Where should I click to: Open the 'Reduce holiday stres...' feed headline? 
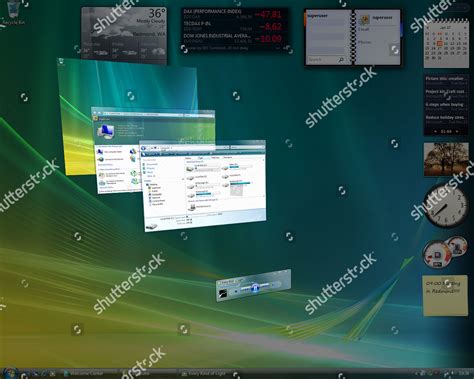(446, 117)
